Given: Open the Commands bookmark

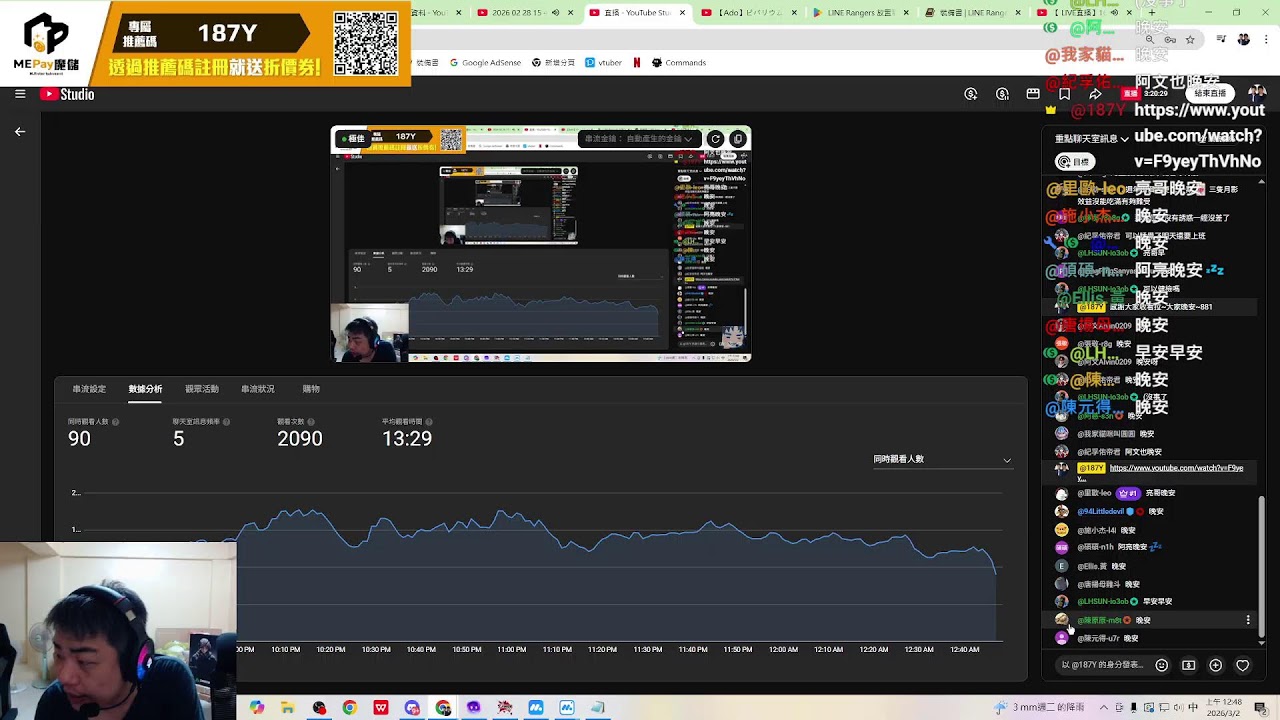Looking at the screenshot, I should coord(678,62).
